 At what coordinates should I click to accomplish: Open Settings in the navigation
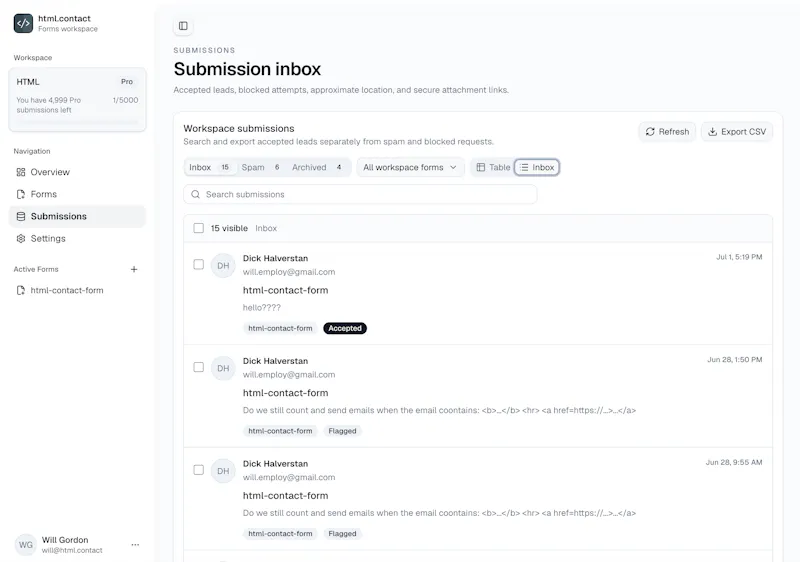tap(77, 239)
